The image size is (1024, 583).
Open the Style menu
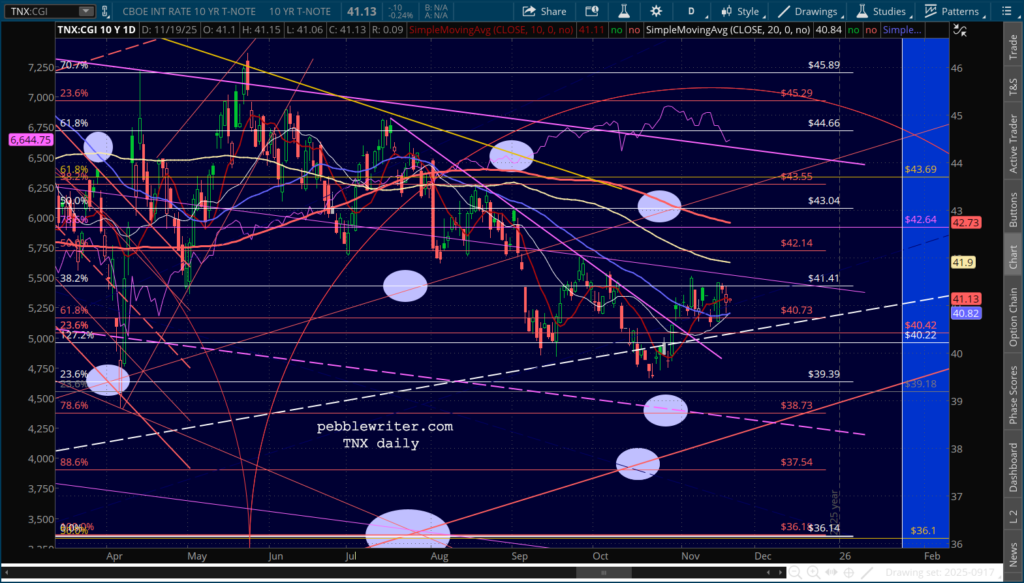pos(741,11)
